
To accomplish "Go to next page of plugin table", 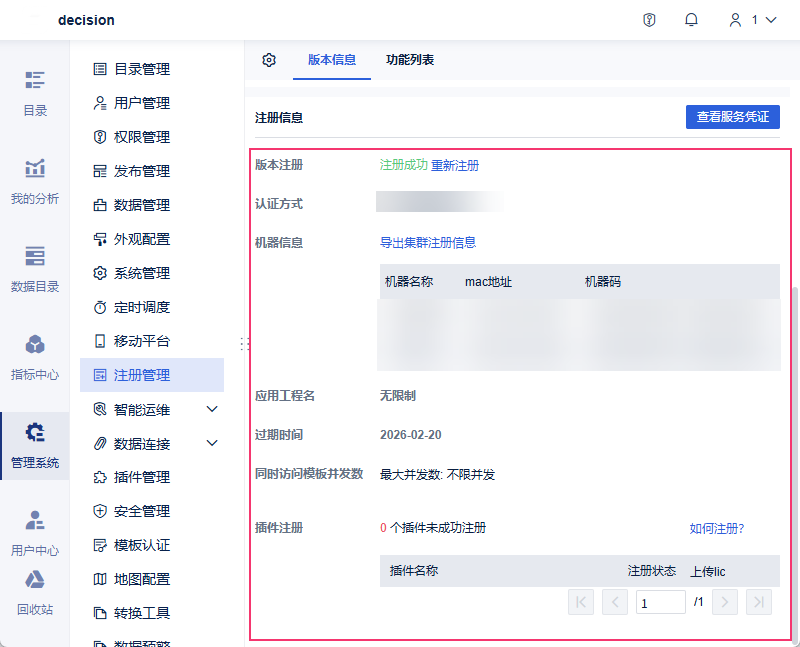I will [x=725, y=602].
